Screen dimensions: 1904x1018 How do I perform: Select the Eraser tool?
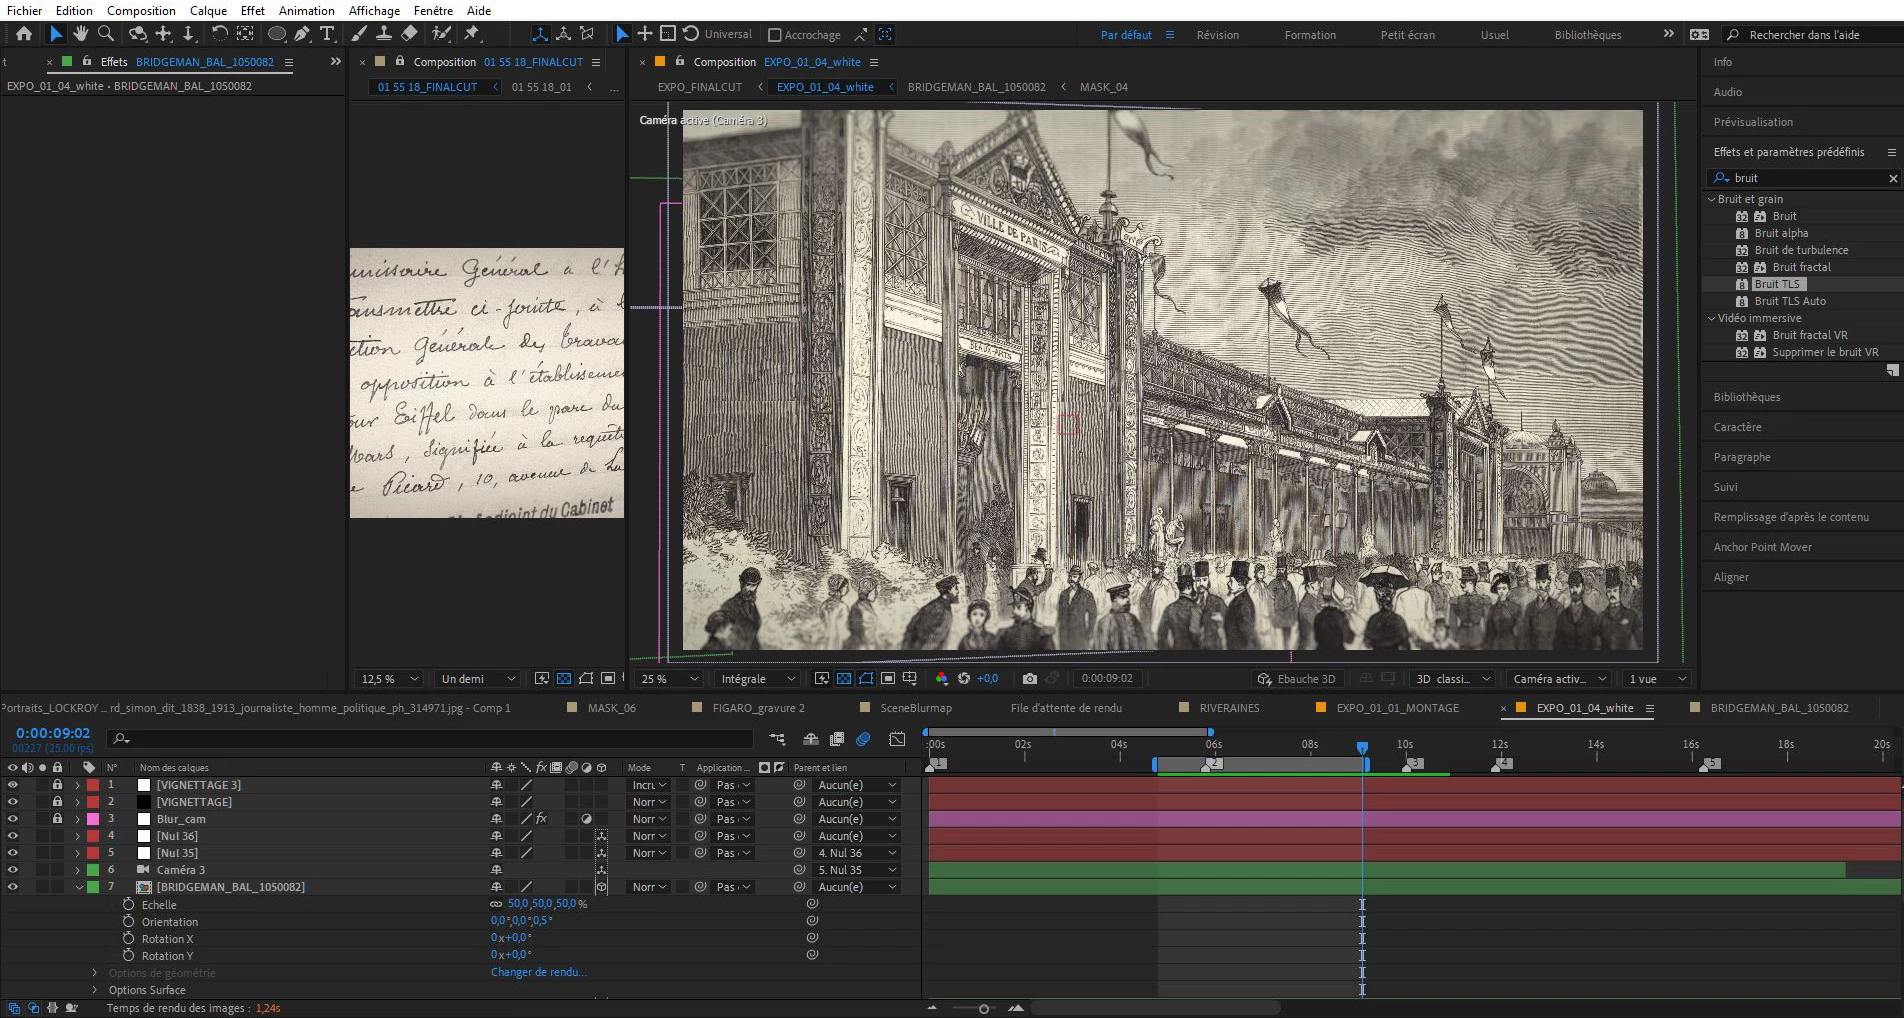(409, 34)
